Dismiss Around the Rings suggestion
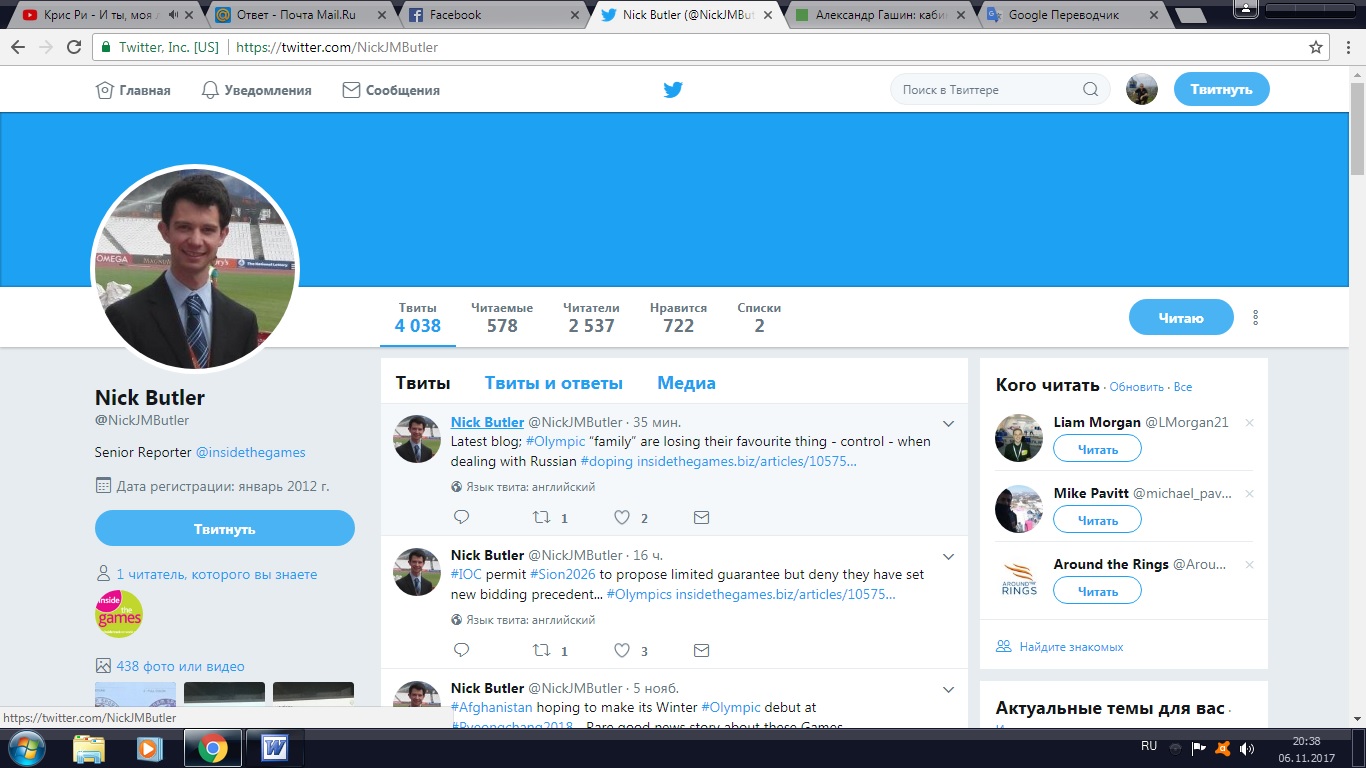This screenshot has height=768, width=1366. [x=1249, y=565]
